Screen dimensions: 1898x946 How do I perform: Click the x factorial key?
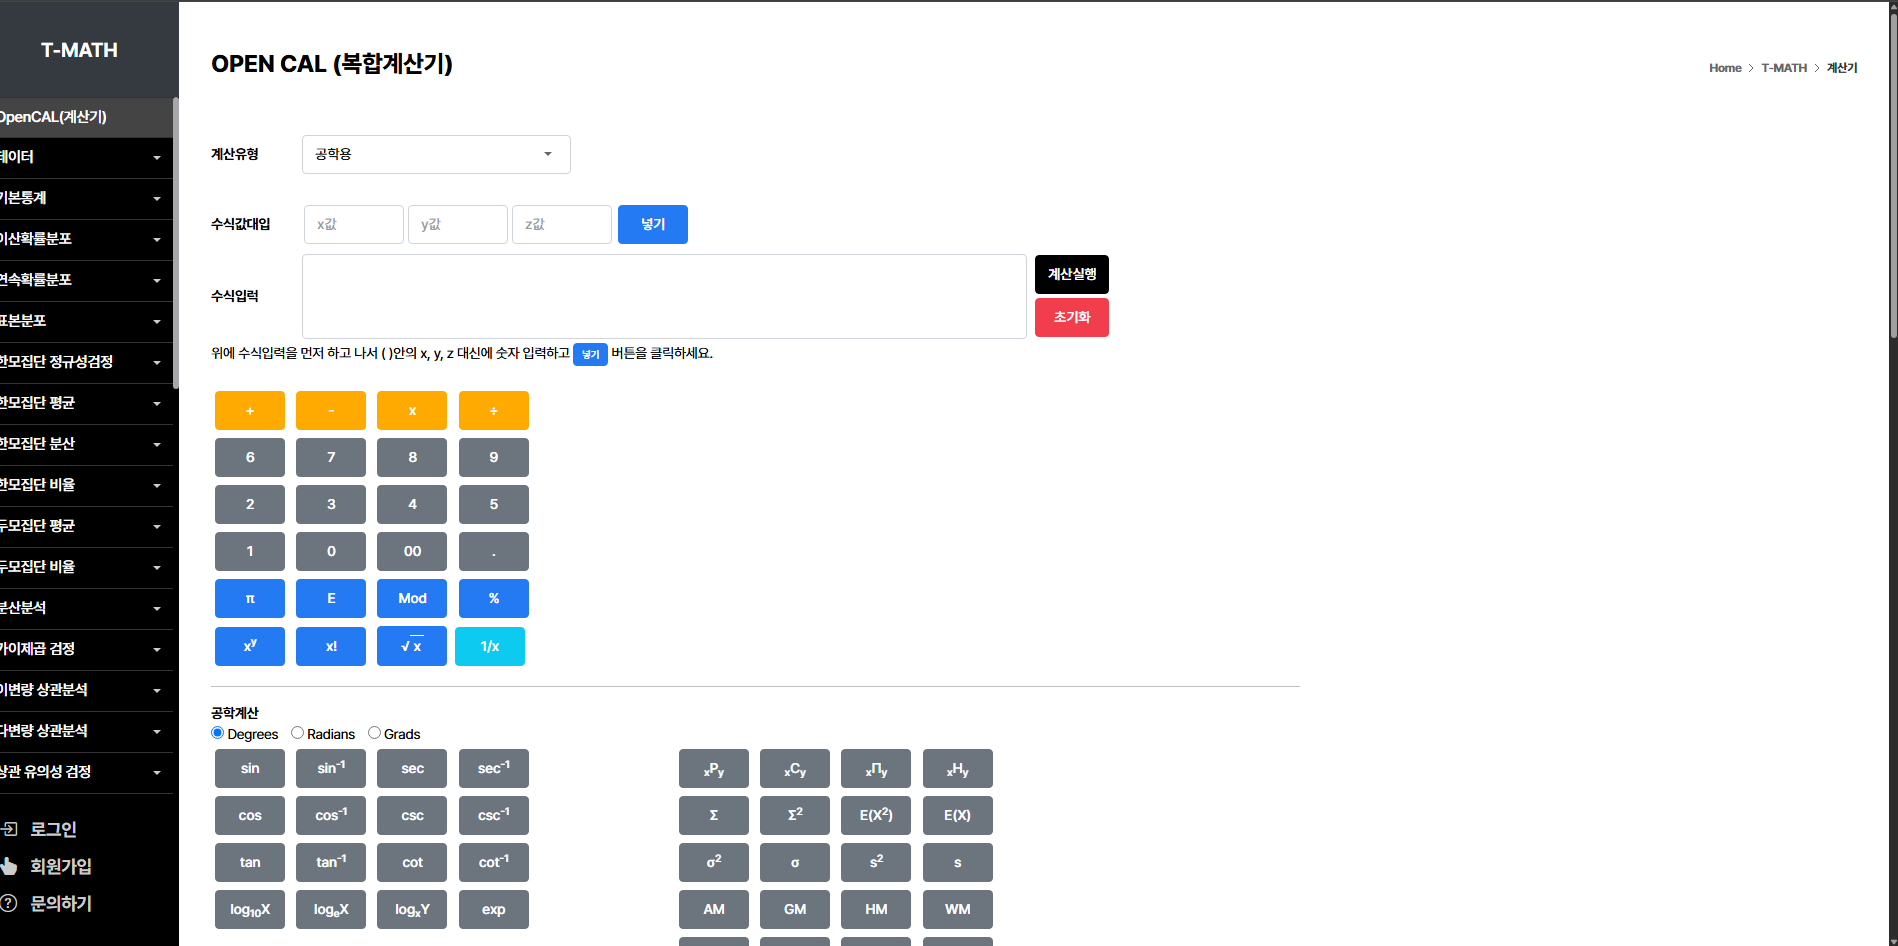pos(331,646)
